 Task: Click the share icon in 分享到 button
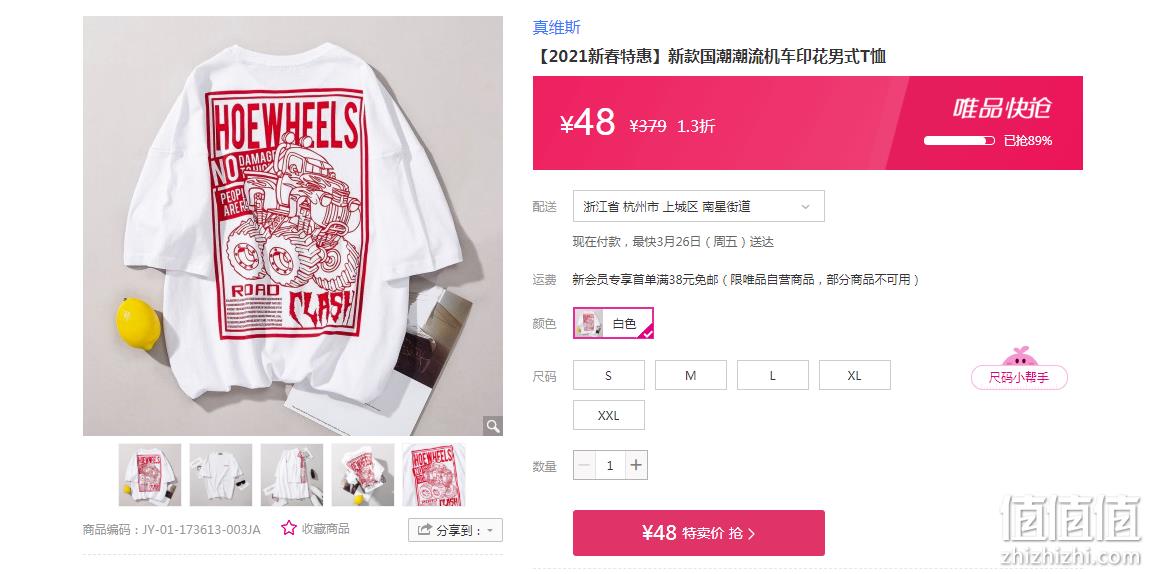coord(424,530)
